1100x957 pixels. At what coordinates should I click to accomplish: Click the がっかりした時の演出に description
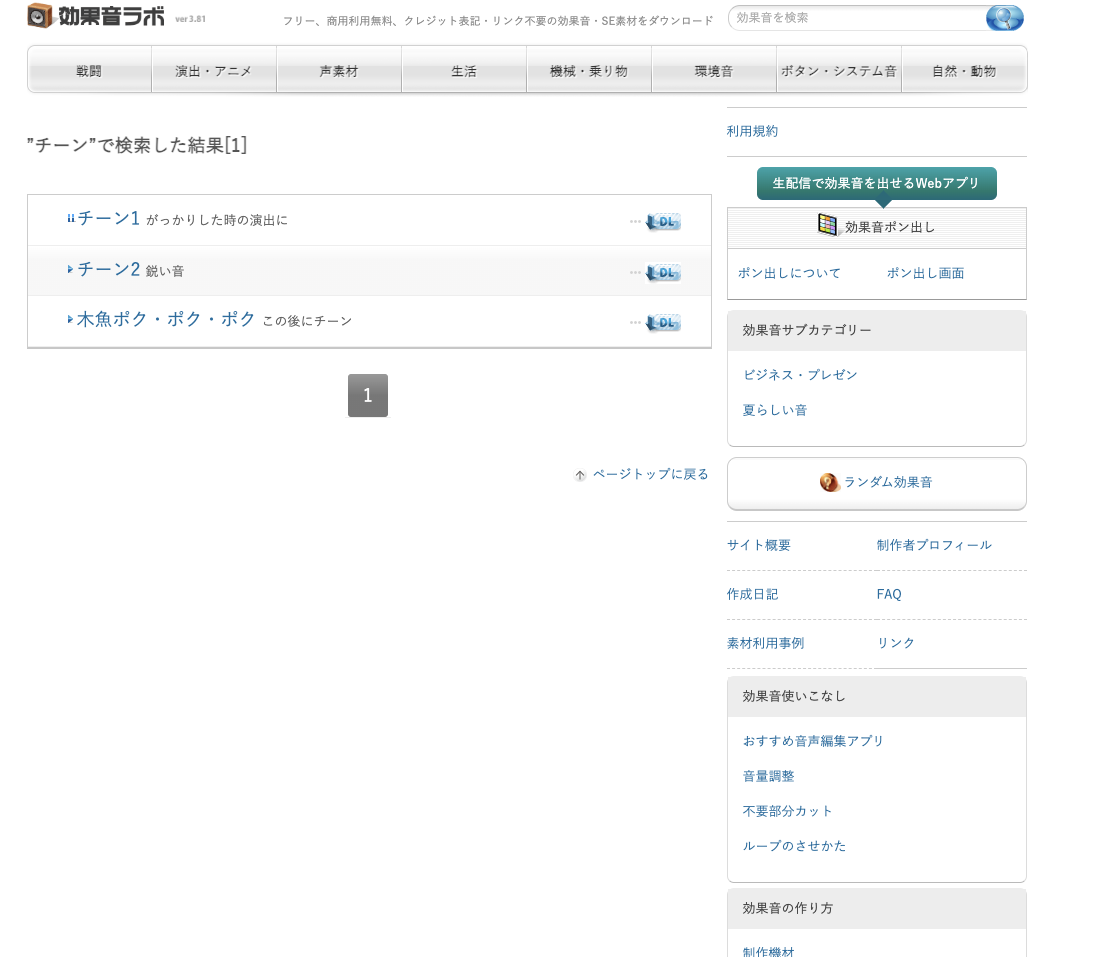(217, 220)
